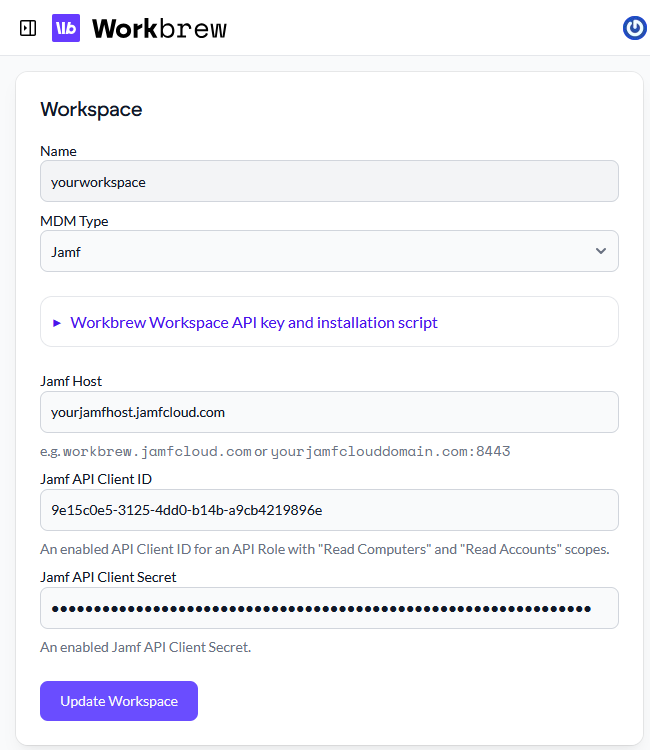Viewport: 650px width, 750px height.
Task: Toggle the sidebar panel icon
Action: pyautogui.click(x=28, y=28)
